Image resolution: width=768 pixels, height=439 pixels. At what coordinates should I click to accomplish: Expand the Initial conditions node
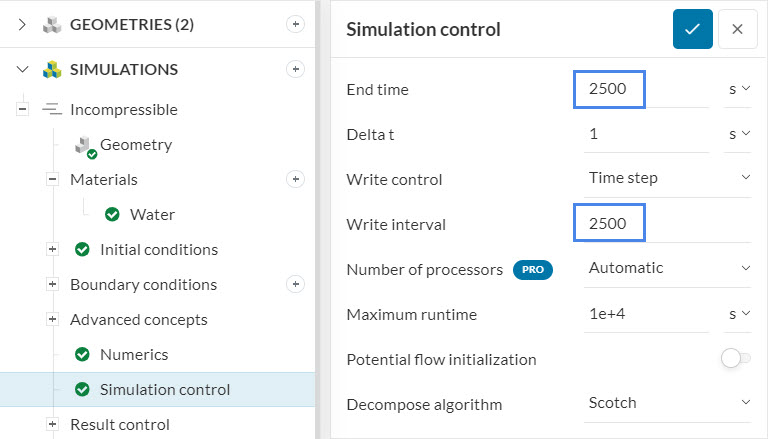(x=52, y=249)
